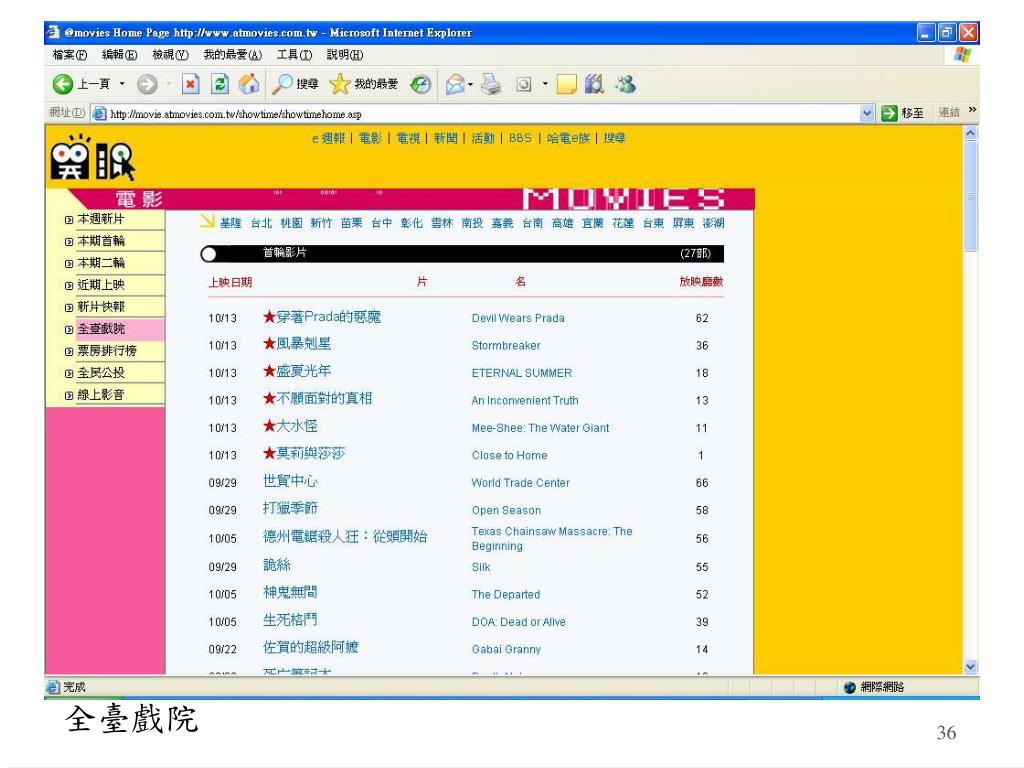This screenshot has width=1024, height=768.
Task: Open the 說明(H) menu
Action: click(345, 55)
